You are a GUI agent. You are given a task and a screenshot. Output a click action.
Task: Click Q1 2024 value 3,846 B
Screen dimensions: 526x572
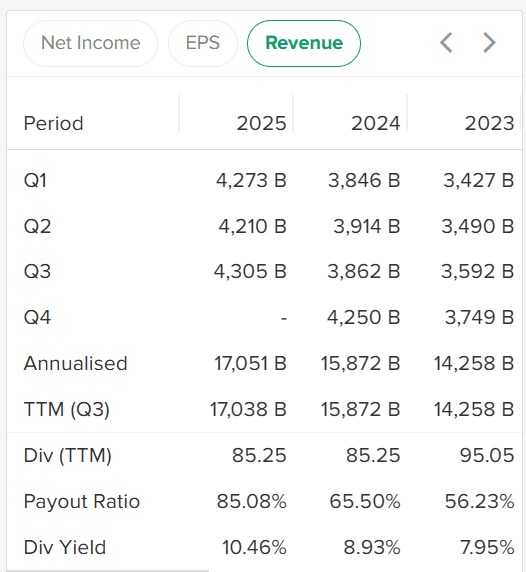(364, 181)
